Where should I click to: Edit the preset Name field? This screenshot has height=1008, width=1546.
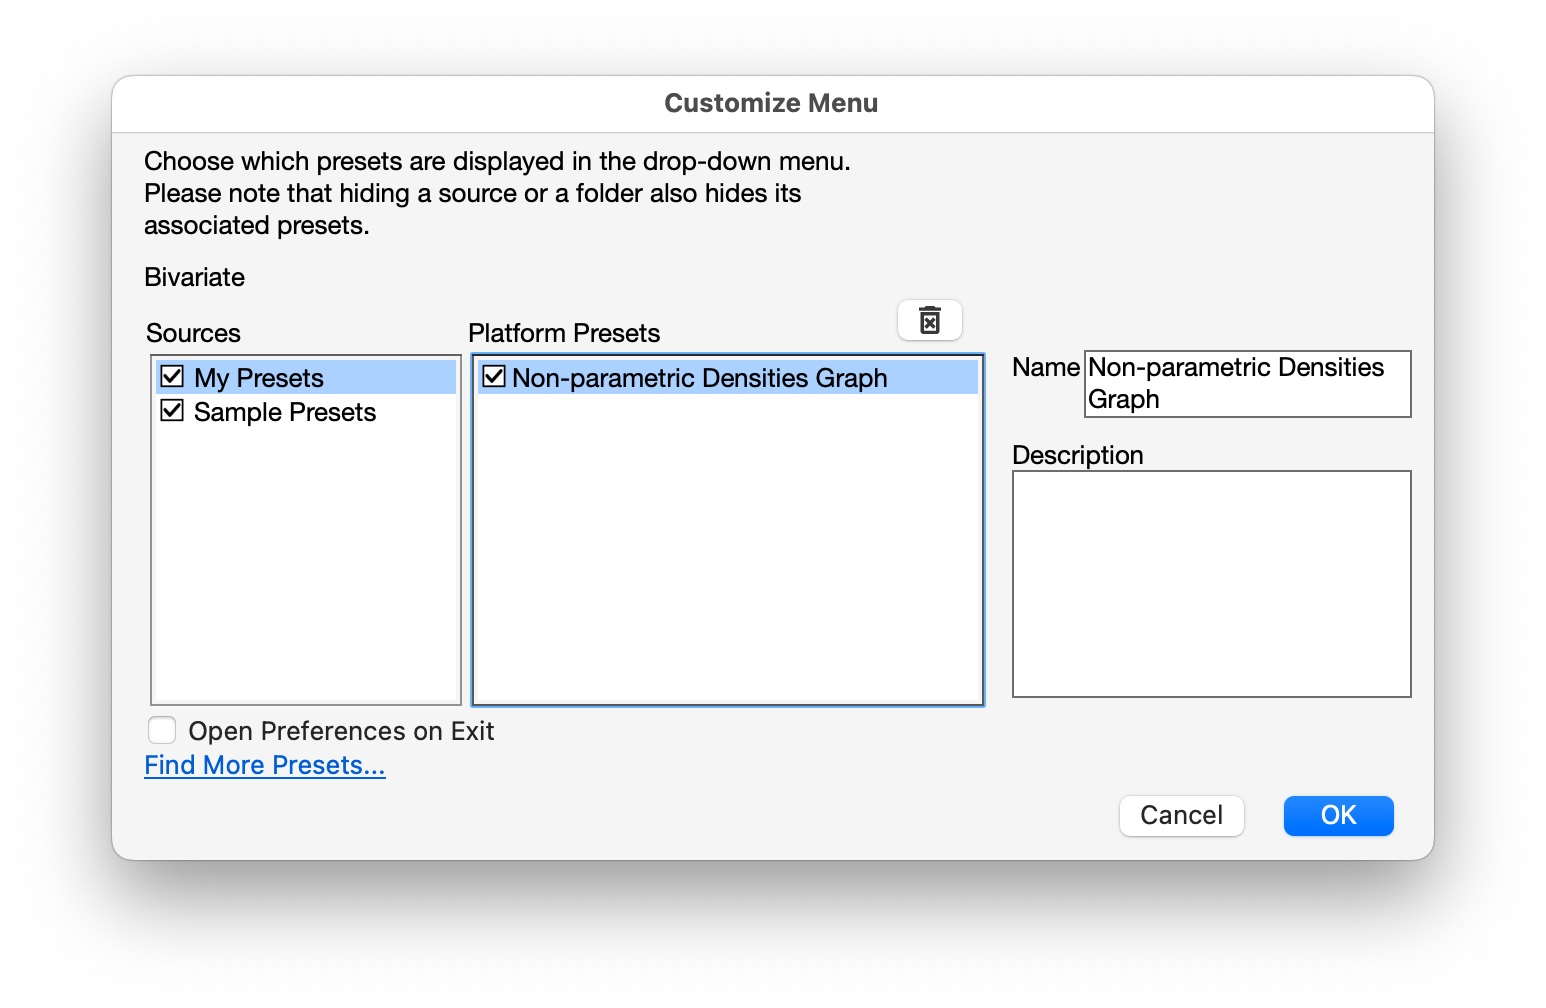(1246, 384)
